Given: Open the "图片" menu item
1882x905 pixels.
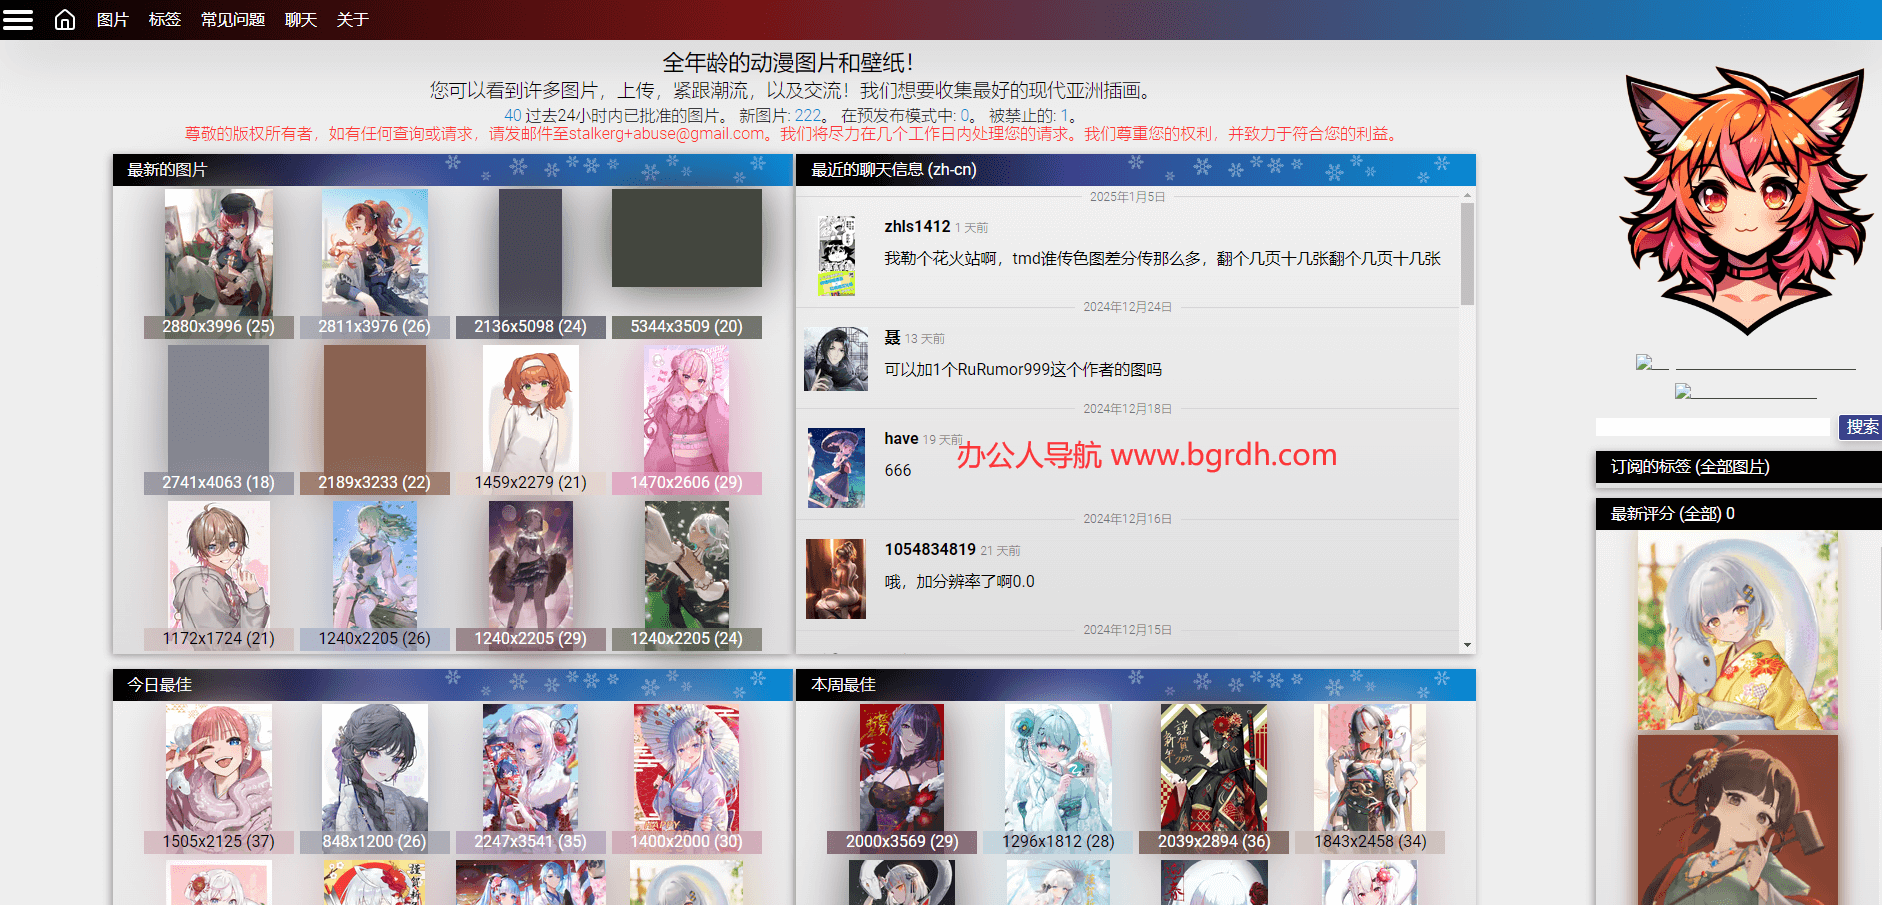Looking at the screenshot, I should point(112,19).
